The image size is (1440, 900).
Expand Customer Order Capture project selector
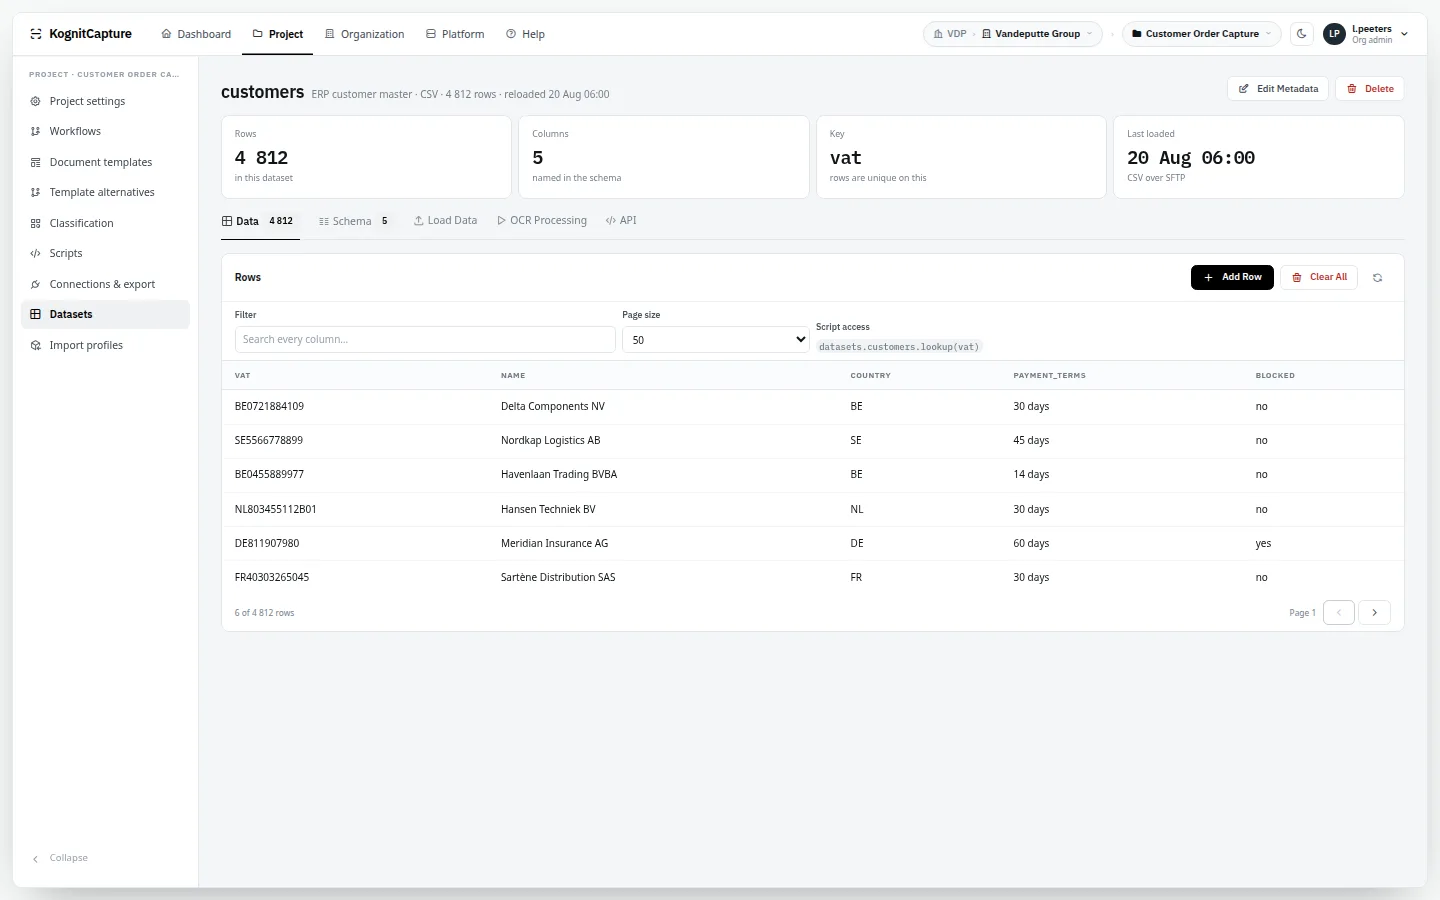pyautogui.click(x=1201, y=34)
